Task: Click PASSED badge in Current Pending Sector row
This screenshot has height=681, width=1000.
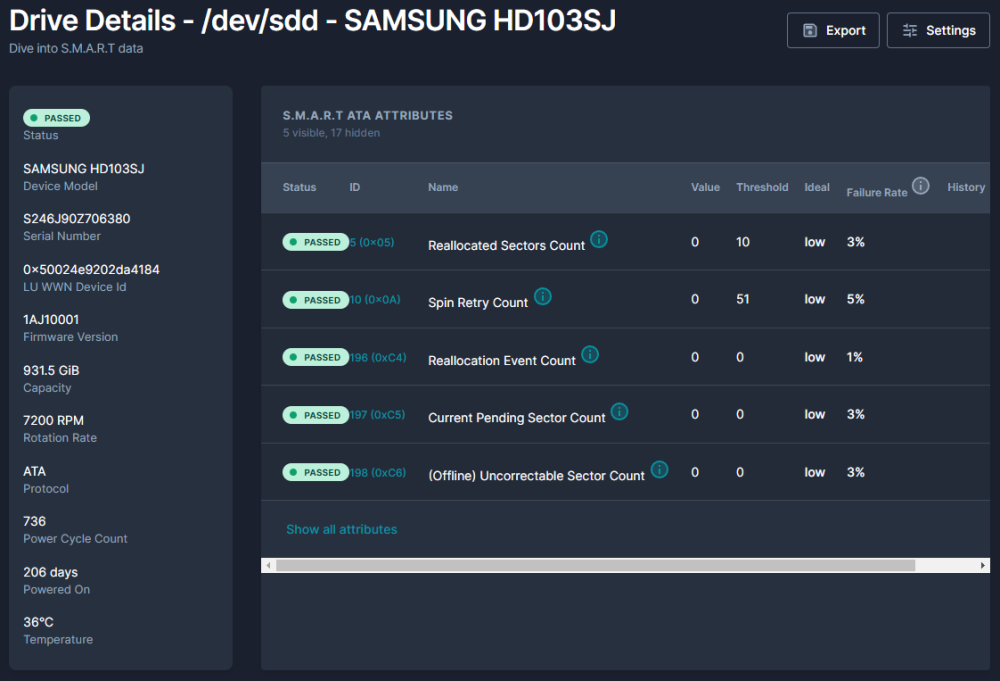Action: (x=316, y=415)
